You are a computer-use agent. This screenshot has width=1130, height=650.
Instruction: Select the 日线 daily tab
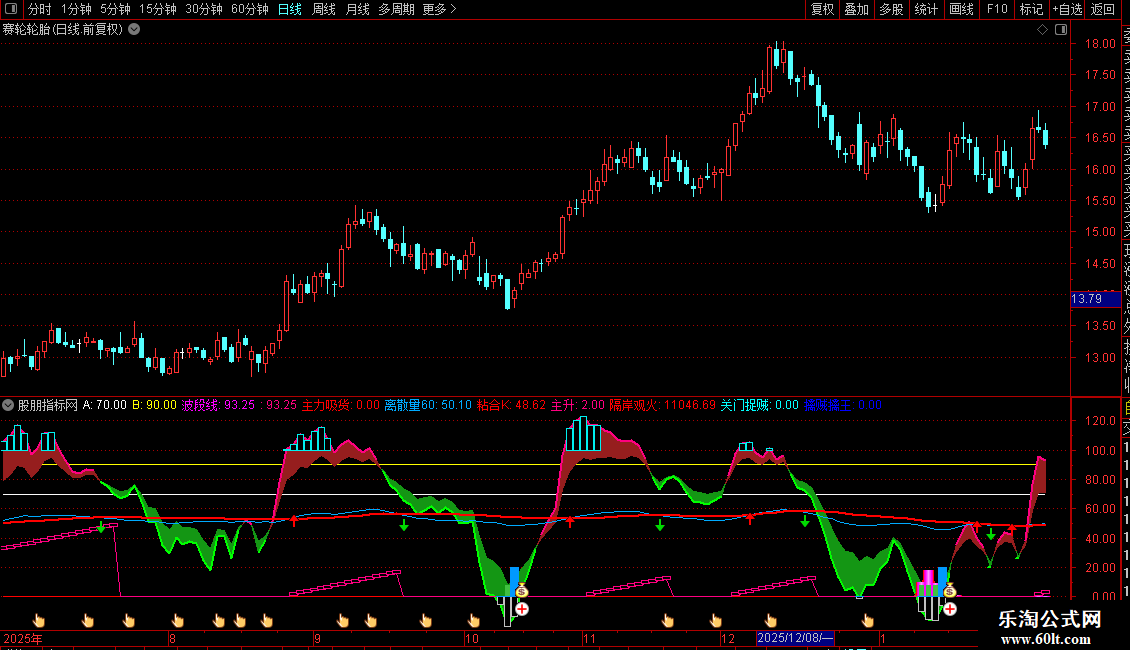290,9
